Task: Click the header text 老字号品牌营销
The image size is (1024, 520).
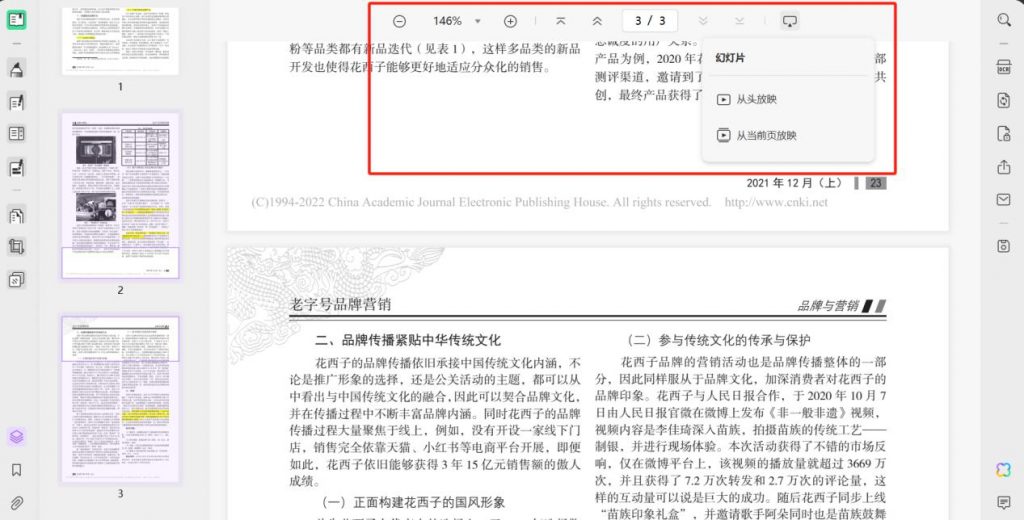Action: (x=340, y=304)
